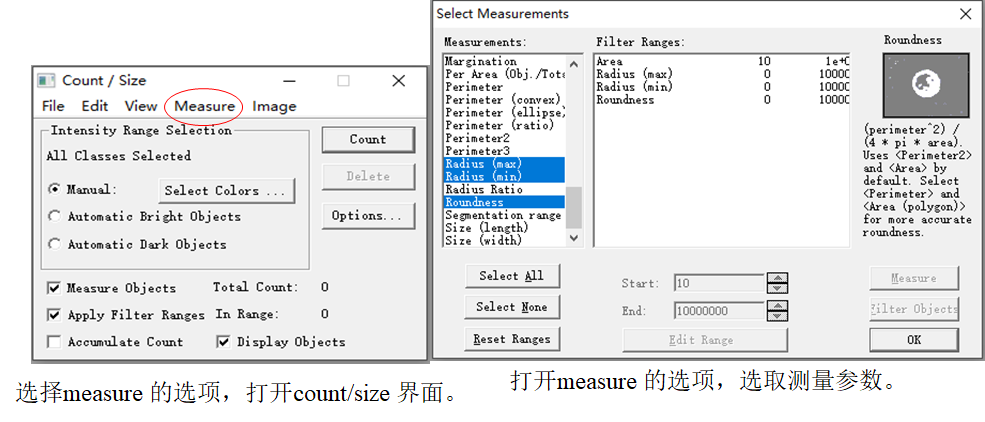Select the Manual radio button
This screenshot has width=985, height=422.
[54, 189]
